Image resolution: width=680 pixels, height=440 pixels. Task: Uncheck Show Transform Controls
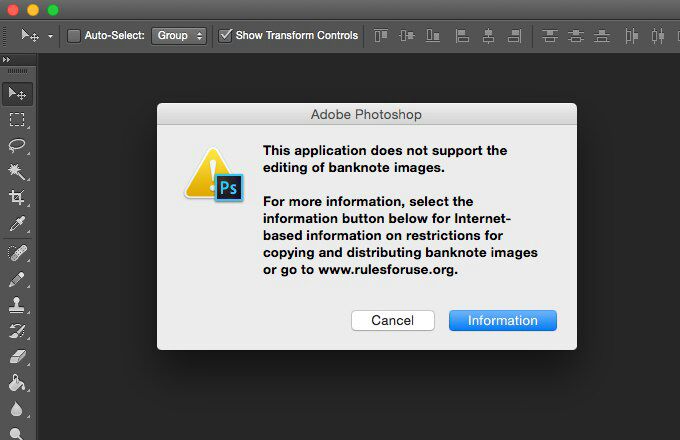[x=226, y=35]
